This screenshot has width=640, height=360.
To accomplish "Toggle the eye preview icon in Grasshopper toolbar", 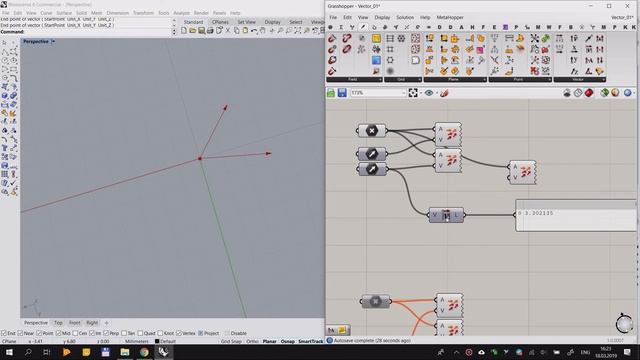I will point(429,93).
